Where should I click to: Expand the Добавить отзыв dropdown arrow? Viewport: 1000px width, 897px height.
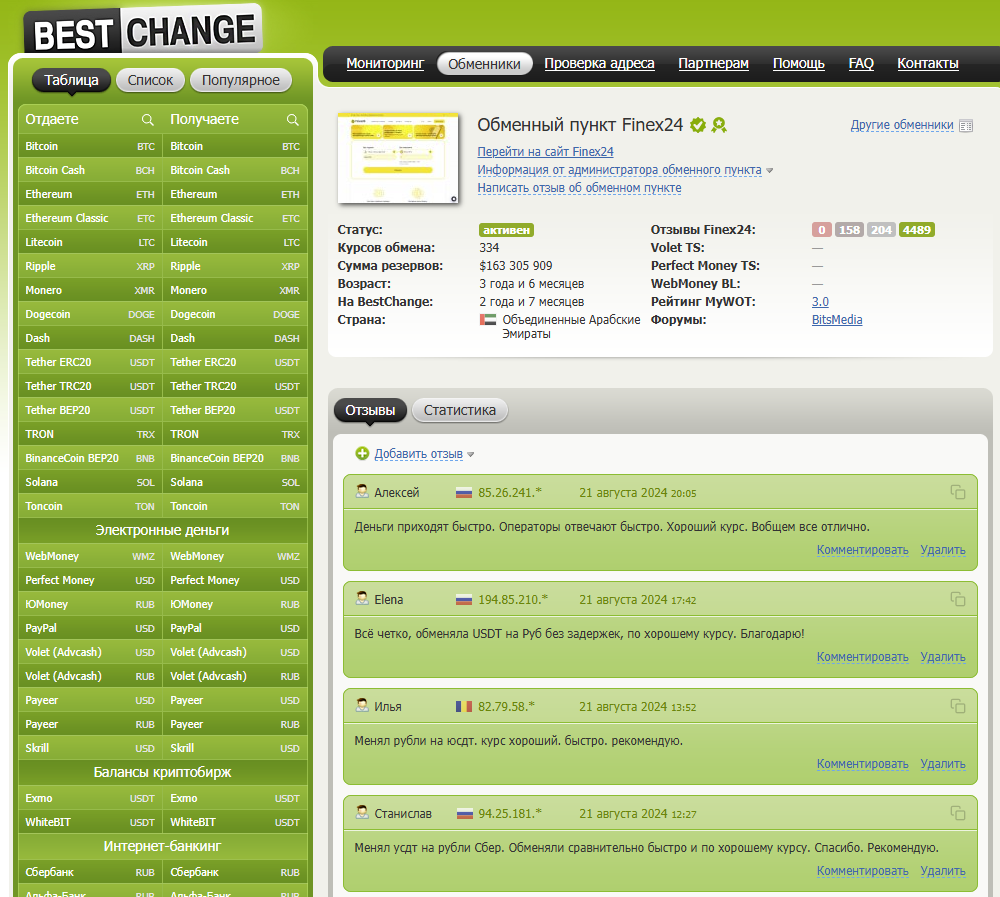coord(471,455)
